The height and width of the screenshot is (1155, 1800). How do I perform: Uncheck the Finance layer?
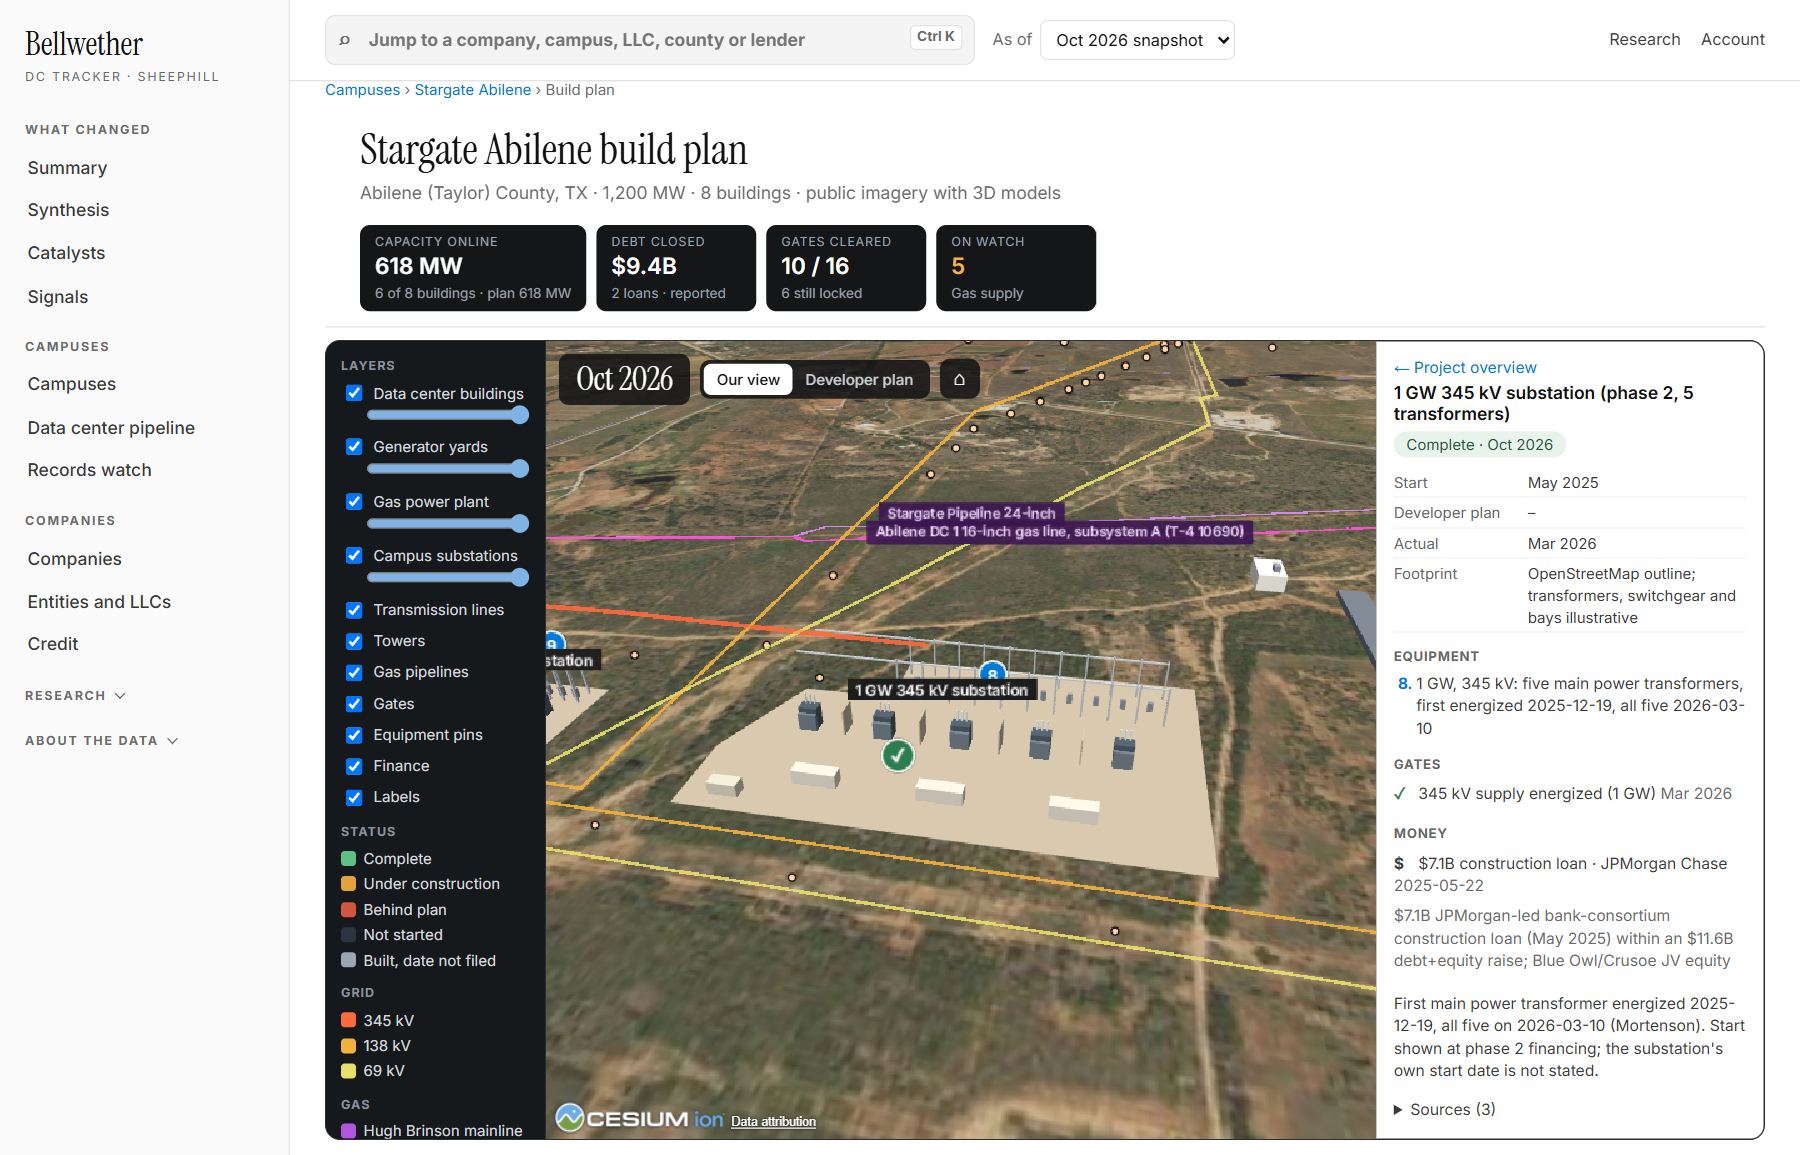[x=354, y=765]
